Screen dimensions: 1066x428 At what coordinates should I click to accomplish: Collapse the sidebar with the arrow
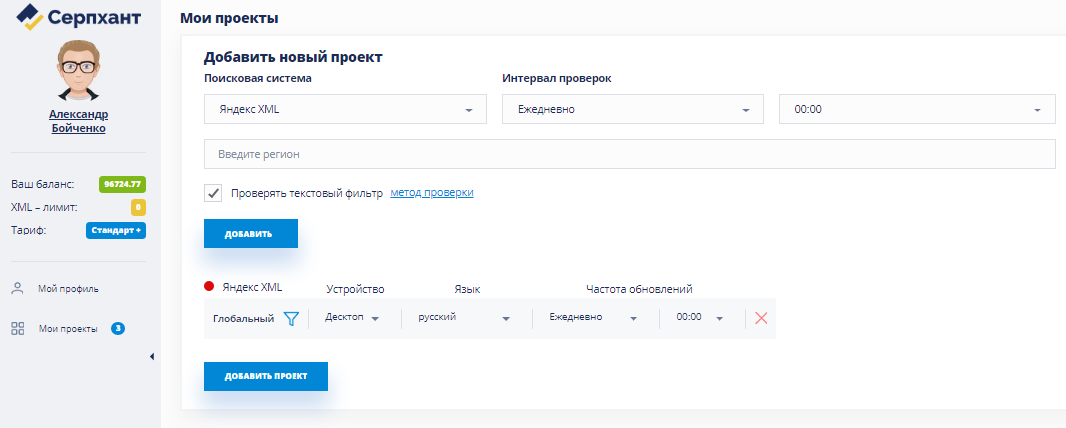[151, 356]
